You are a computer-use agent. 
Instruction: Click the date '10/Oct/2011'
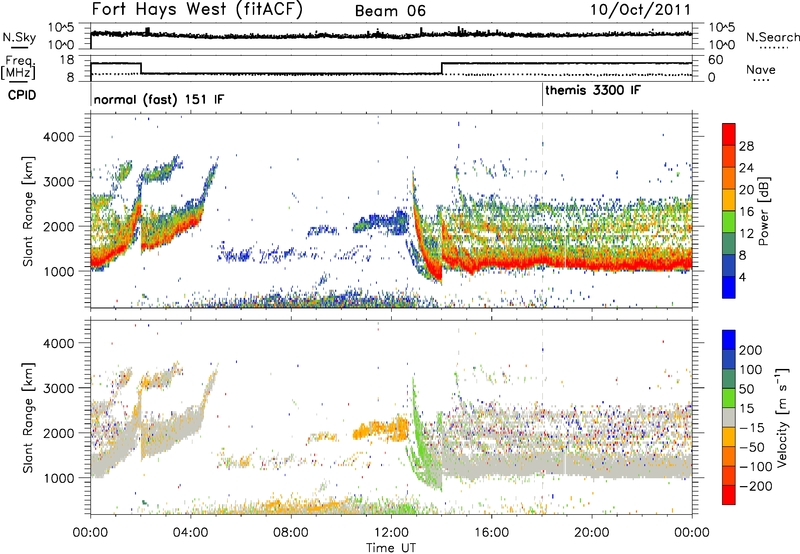pyautogui.click(x=640, y=10)
